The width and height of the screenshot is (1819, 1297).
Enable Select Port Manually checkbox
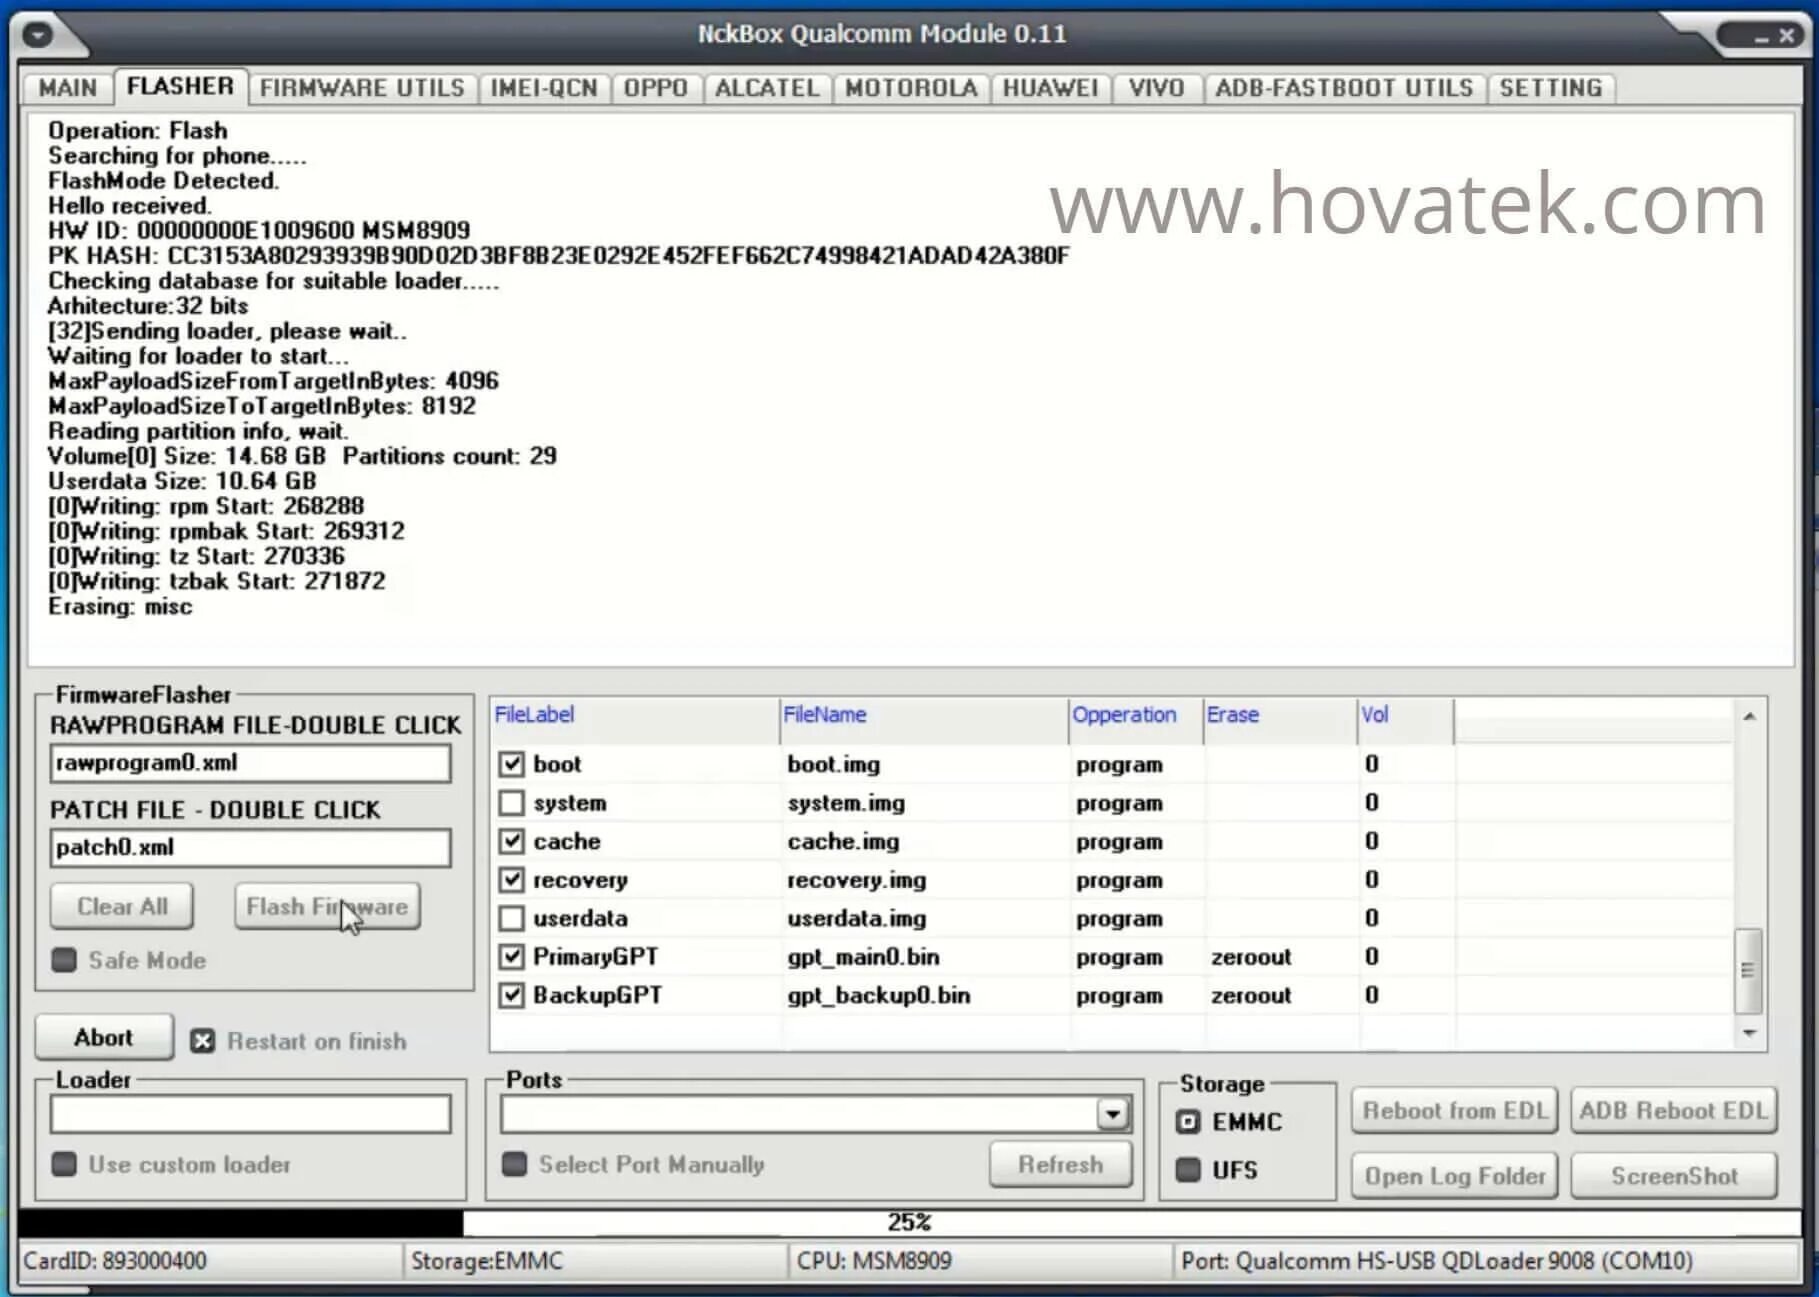[514, 1164]
